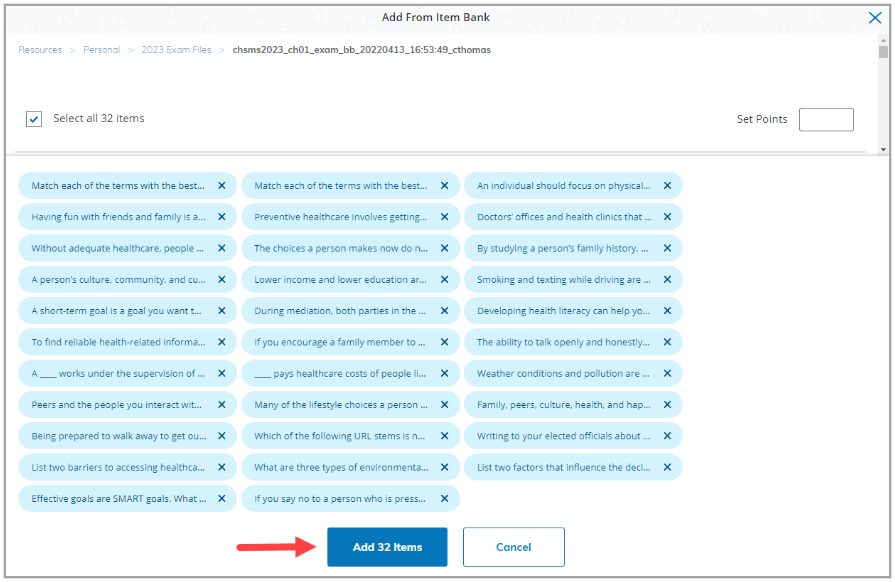The height and width of the screenshot is (582, 895).
Task: Remove 'Family, peers, culture, health' item
Action: tap(667, 405)
